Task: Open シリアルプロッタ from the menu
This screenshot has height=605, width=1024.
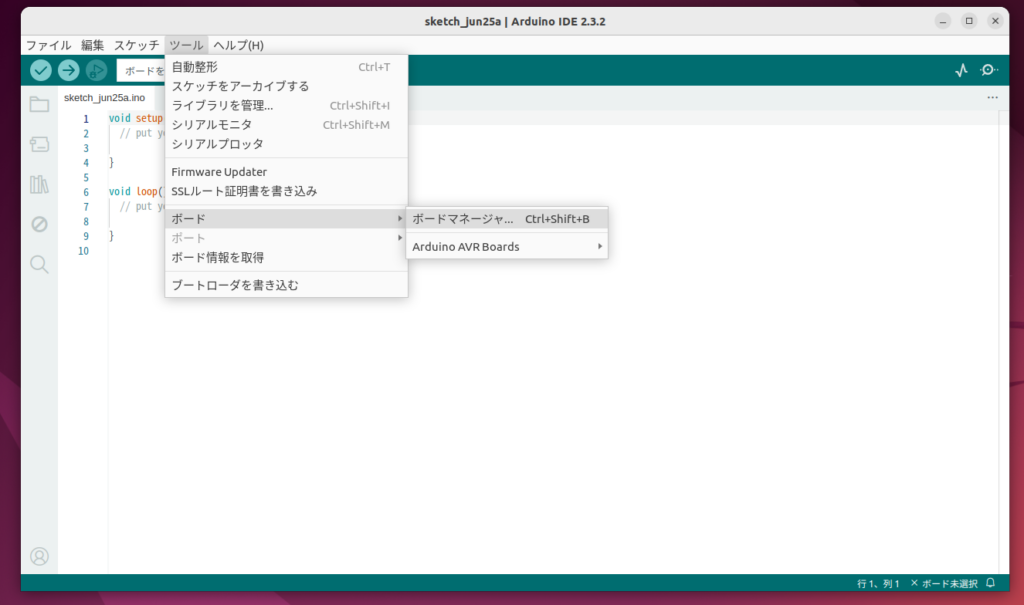Action: 286,144
